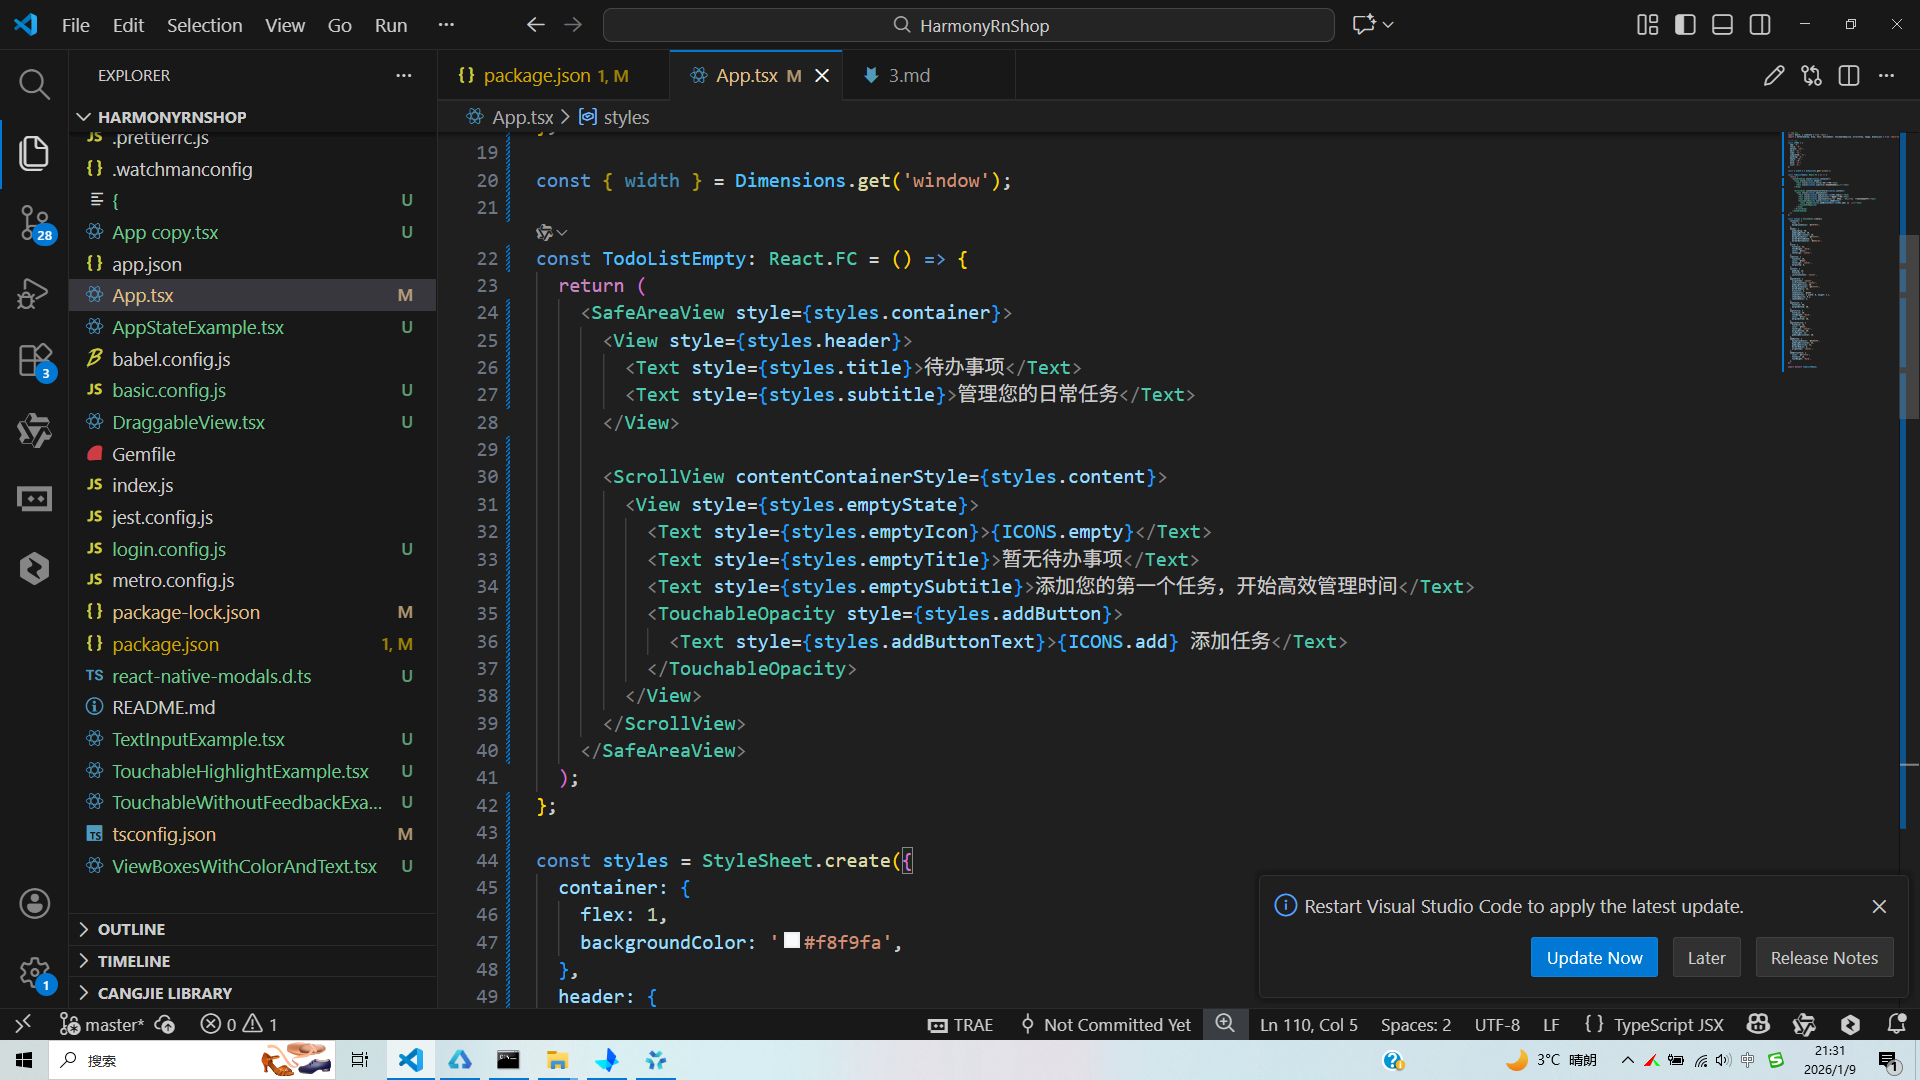Open DraggableView.tsx in the explorer
This screenshot has height=1080, width=1920.
point(188,422)
